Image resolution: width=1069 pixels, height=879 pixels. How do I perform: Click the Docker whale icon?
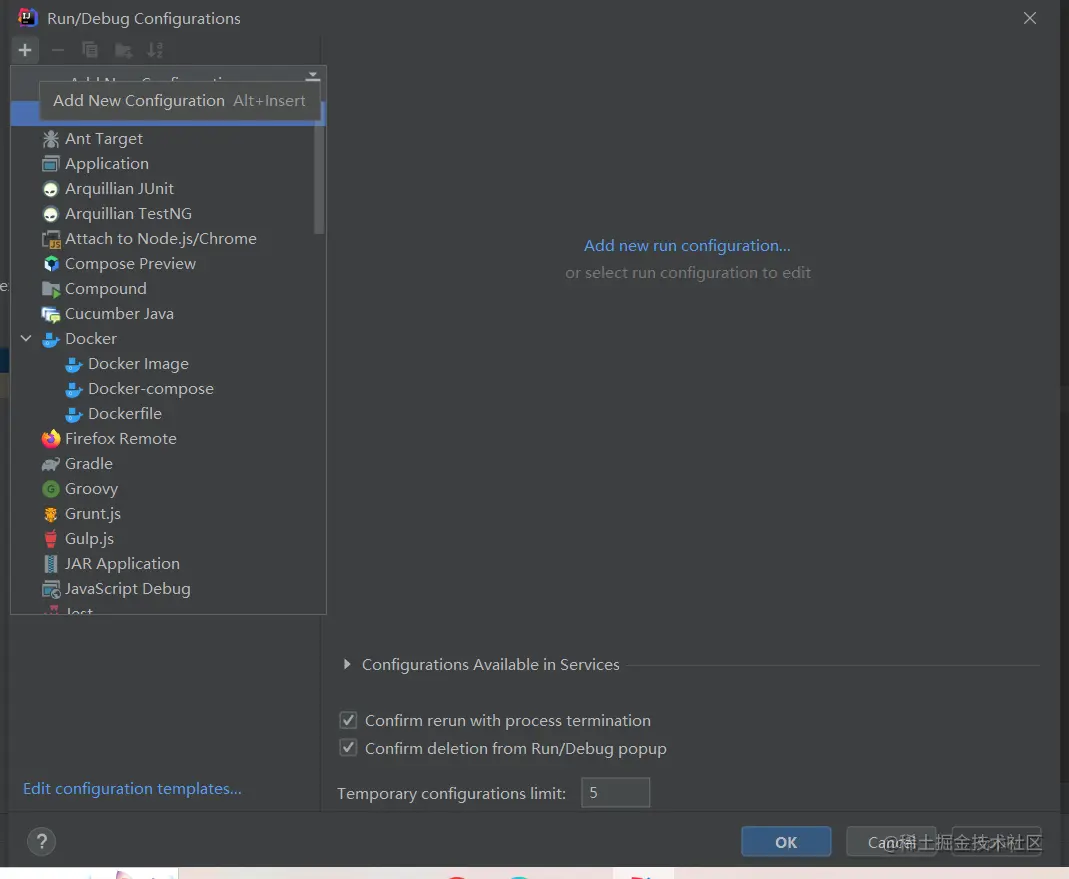pyautogui.click(x=50, y=339)
